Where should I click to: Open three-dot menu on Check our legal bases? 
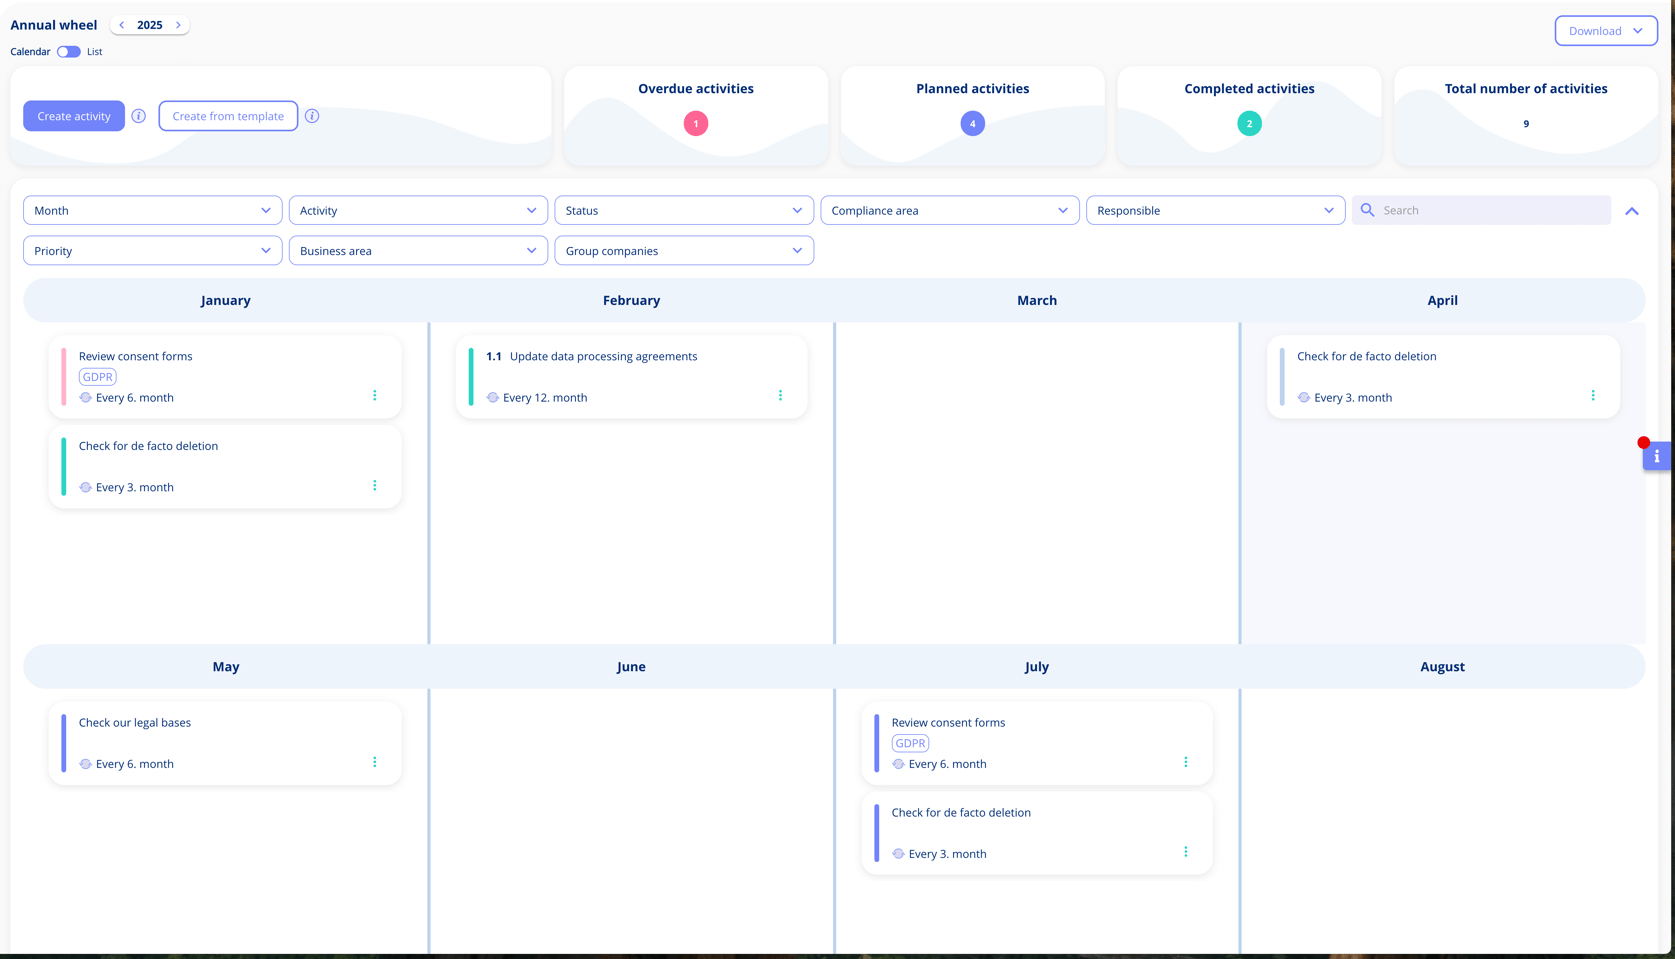tap(375, 762)
